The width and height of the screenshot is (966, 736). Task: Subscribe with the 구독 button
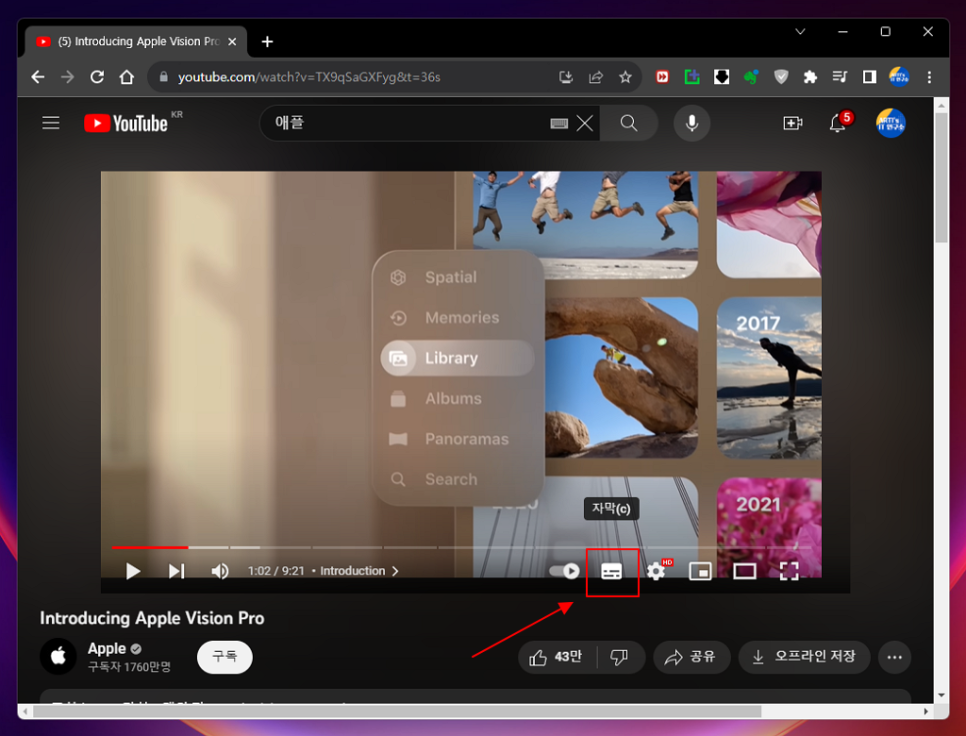coord(225,657)
